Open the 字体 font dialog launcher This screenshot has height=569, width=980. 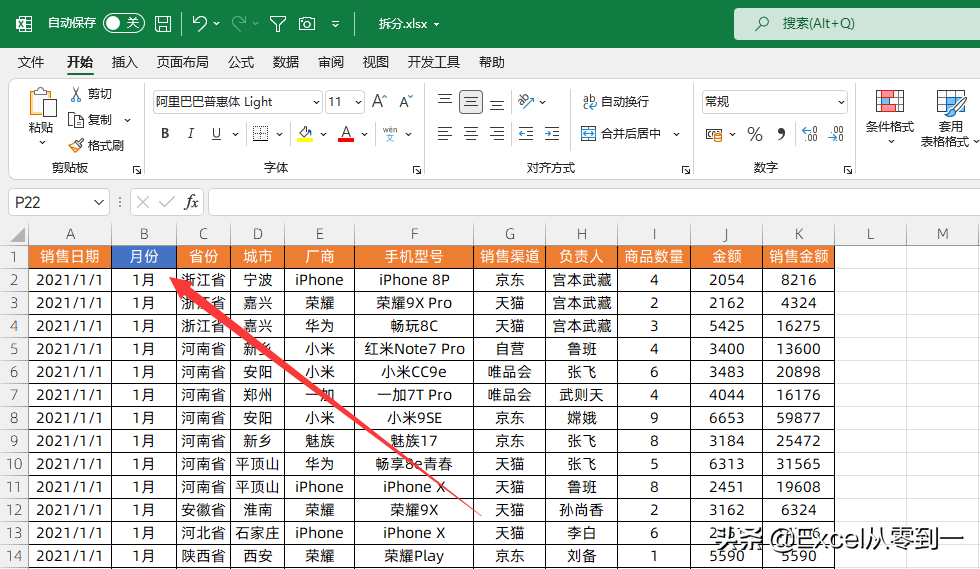417,169
